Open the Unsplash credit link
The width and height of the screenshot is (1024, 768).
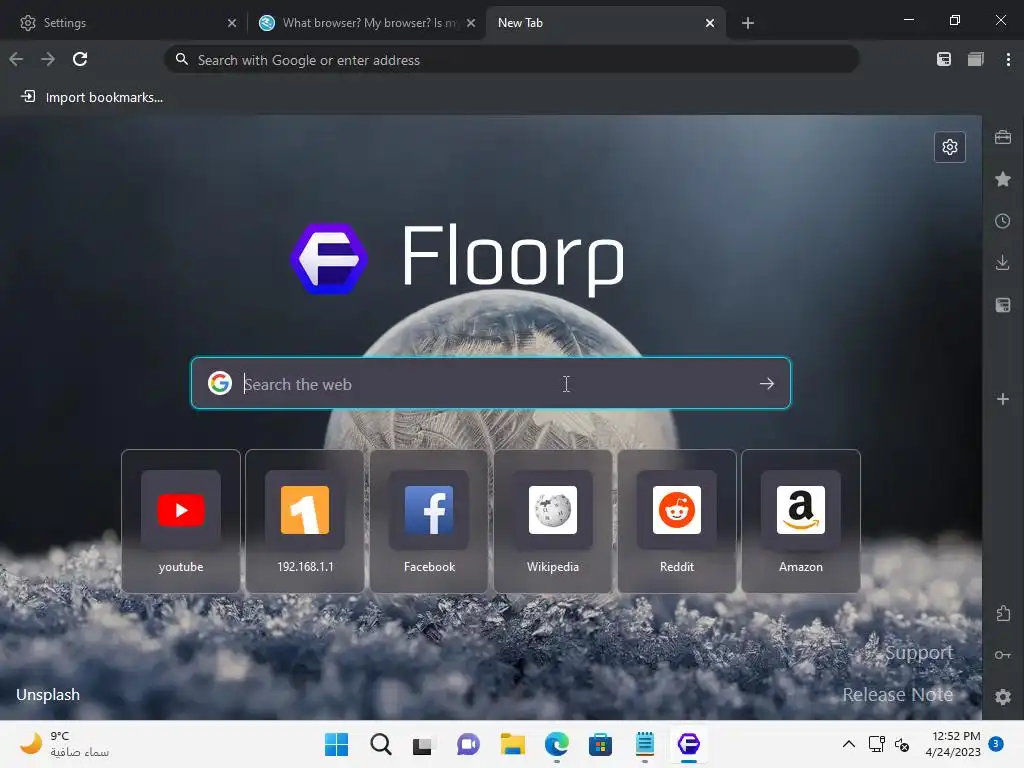tap(48, 694)
